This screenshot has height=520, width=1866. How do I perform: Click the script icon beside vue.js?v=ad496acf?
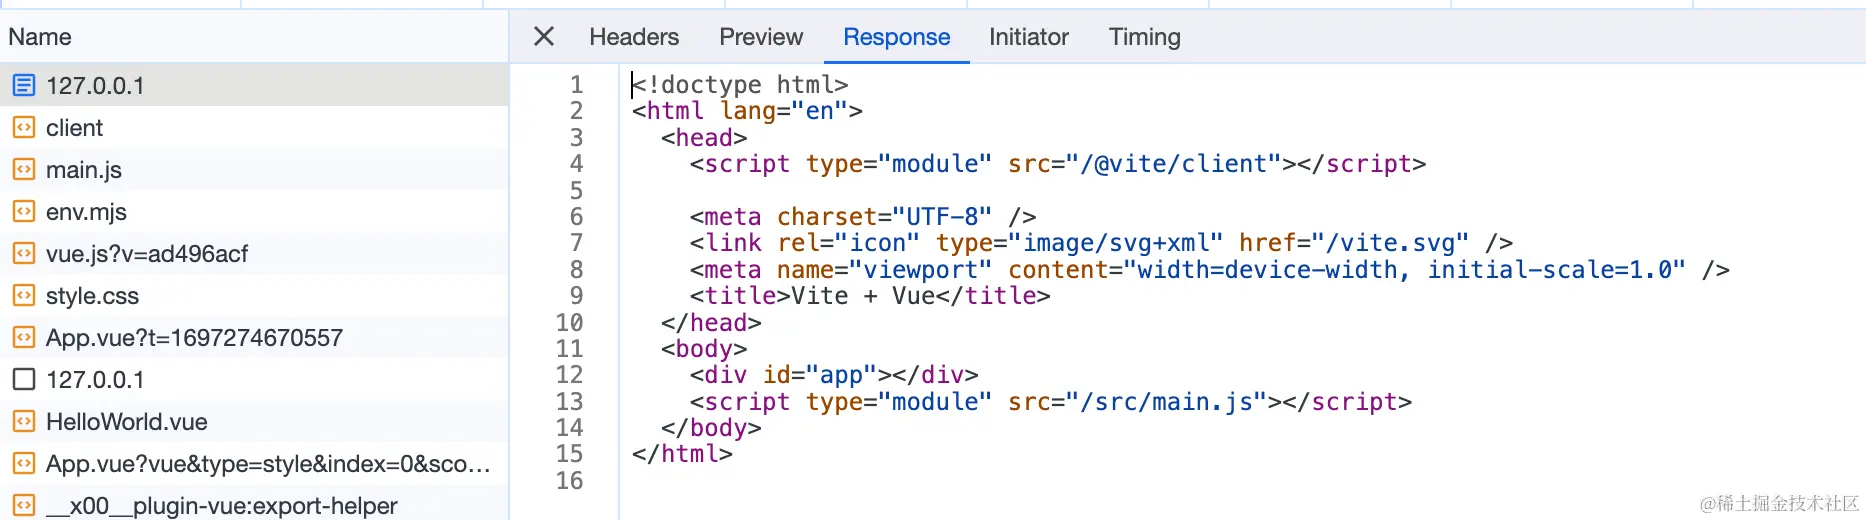(24, 253)
